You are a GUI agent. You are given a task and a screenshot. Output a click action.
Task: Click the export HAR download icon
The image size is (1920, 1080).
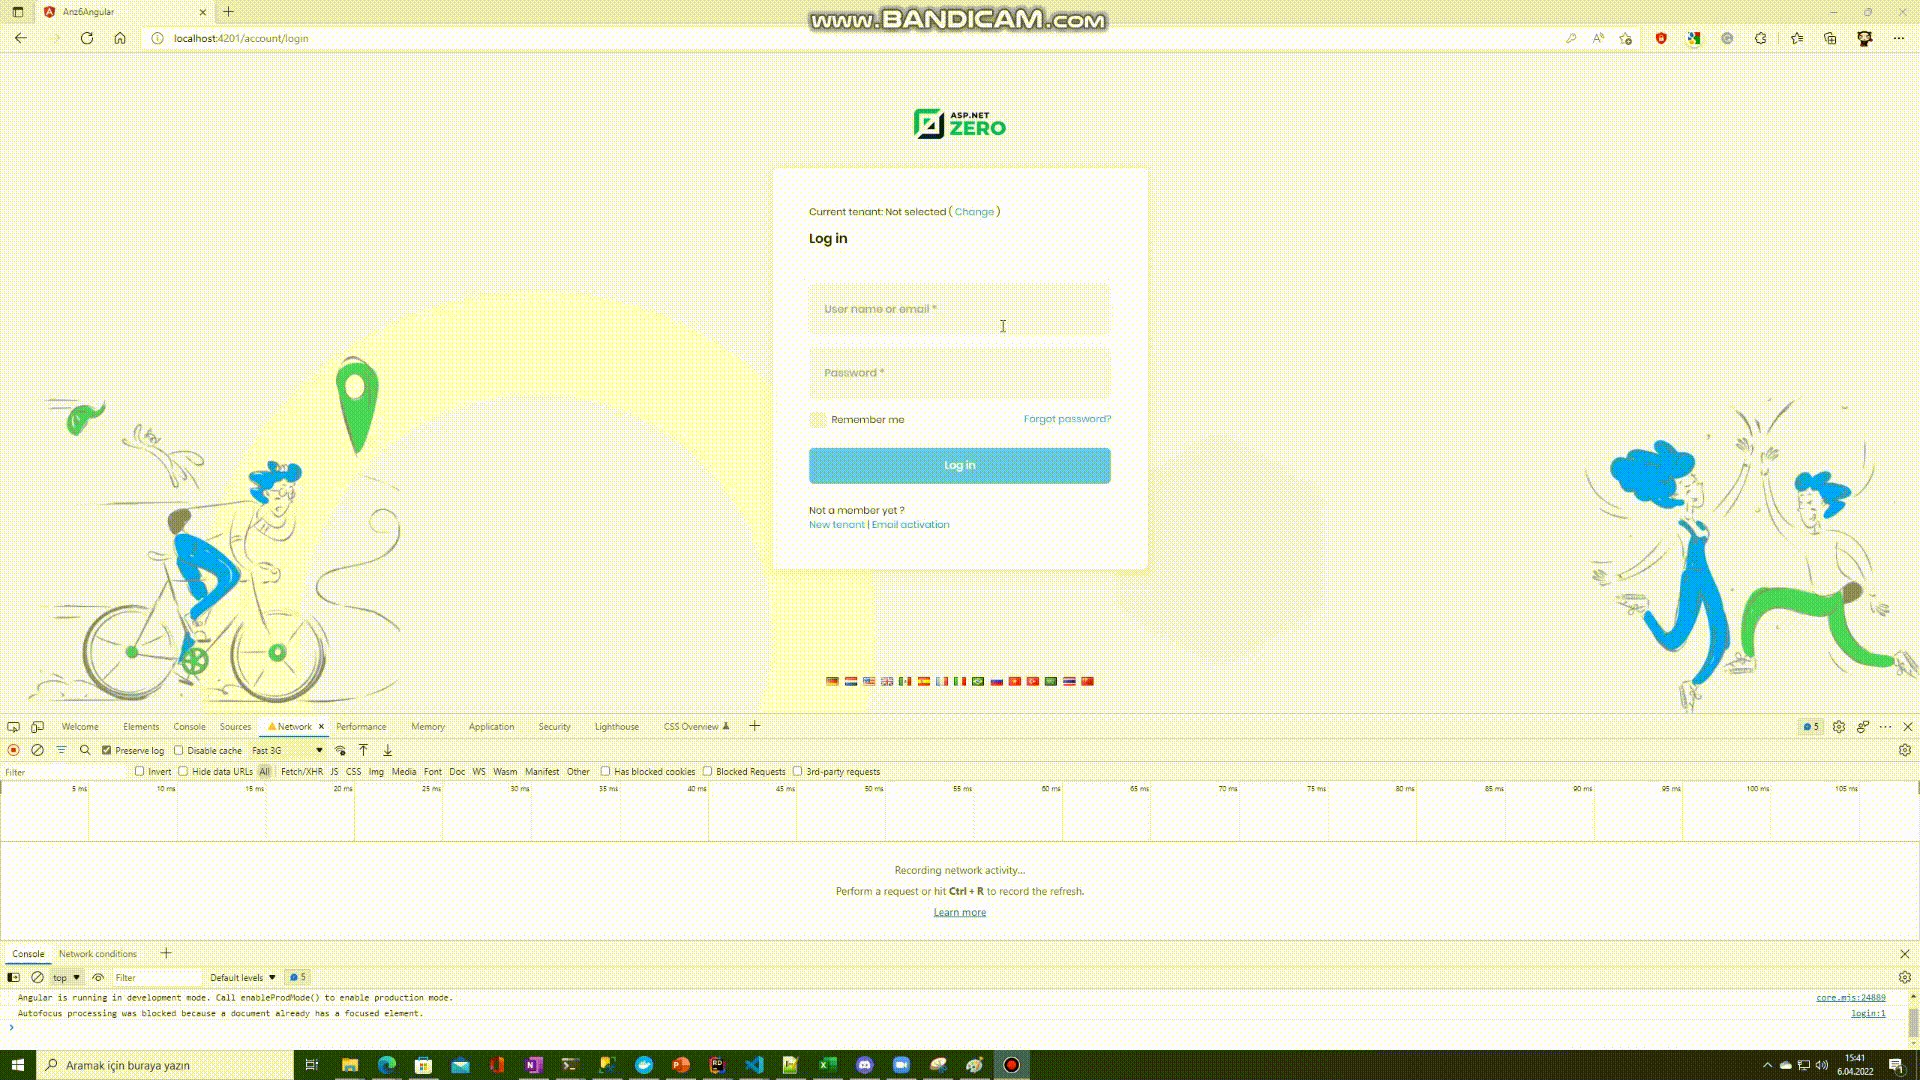[x=388, y=750]
